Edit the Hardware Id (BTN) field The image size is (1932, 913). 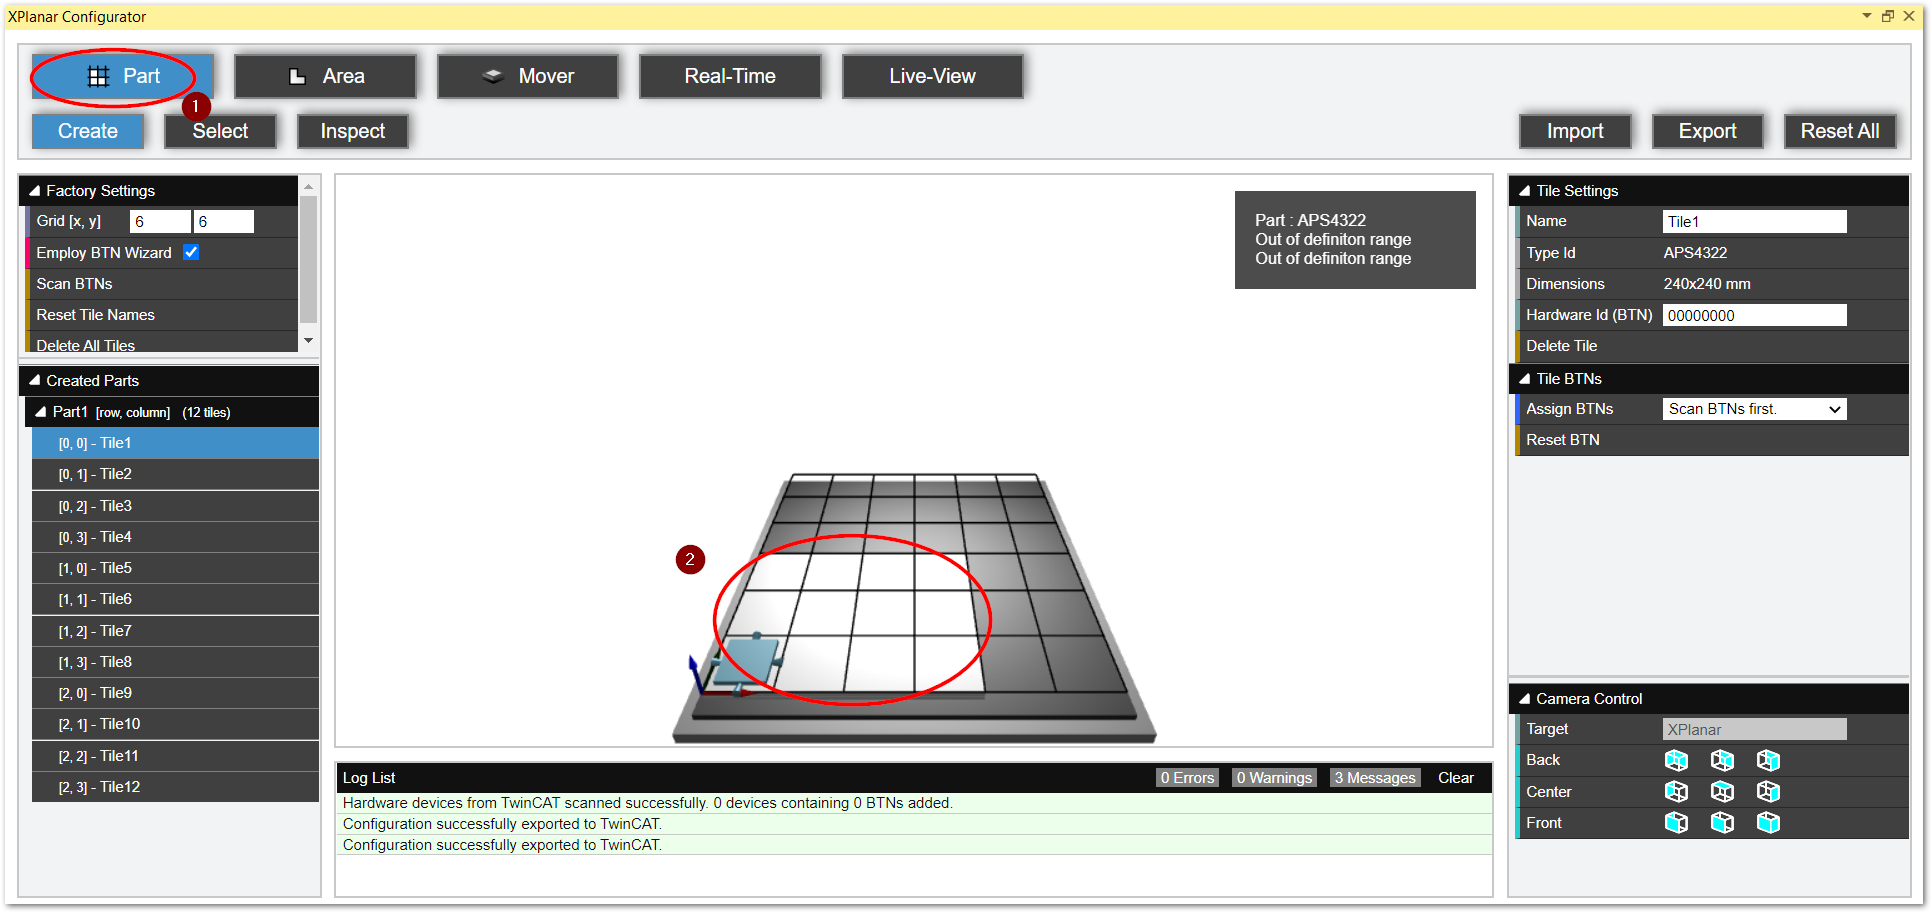[x=1754, y=316]
